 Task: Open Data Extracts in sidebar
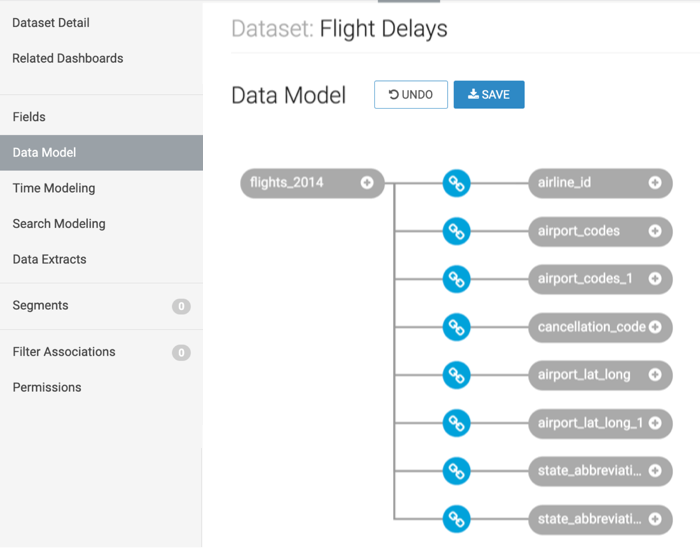pos(50,259)
